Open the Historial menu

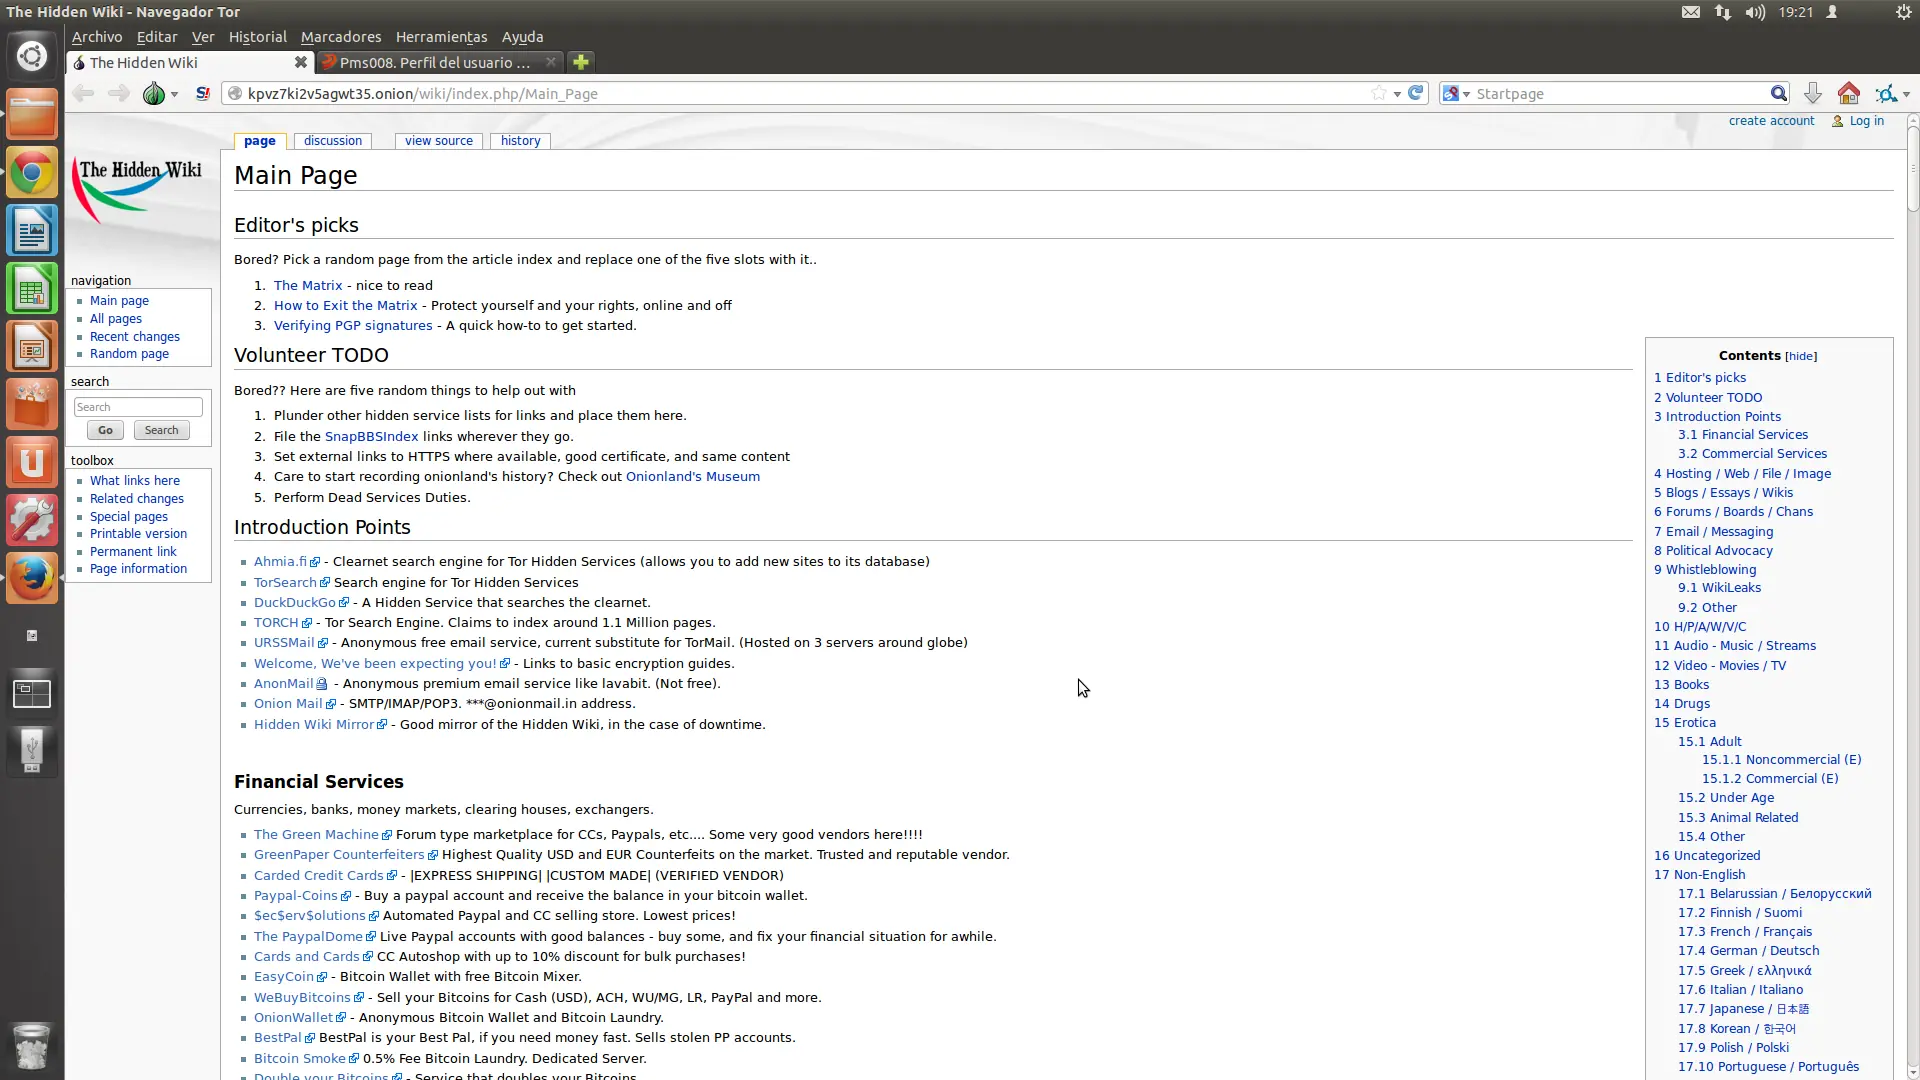(x=257, y=37)
